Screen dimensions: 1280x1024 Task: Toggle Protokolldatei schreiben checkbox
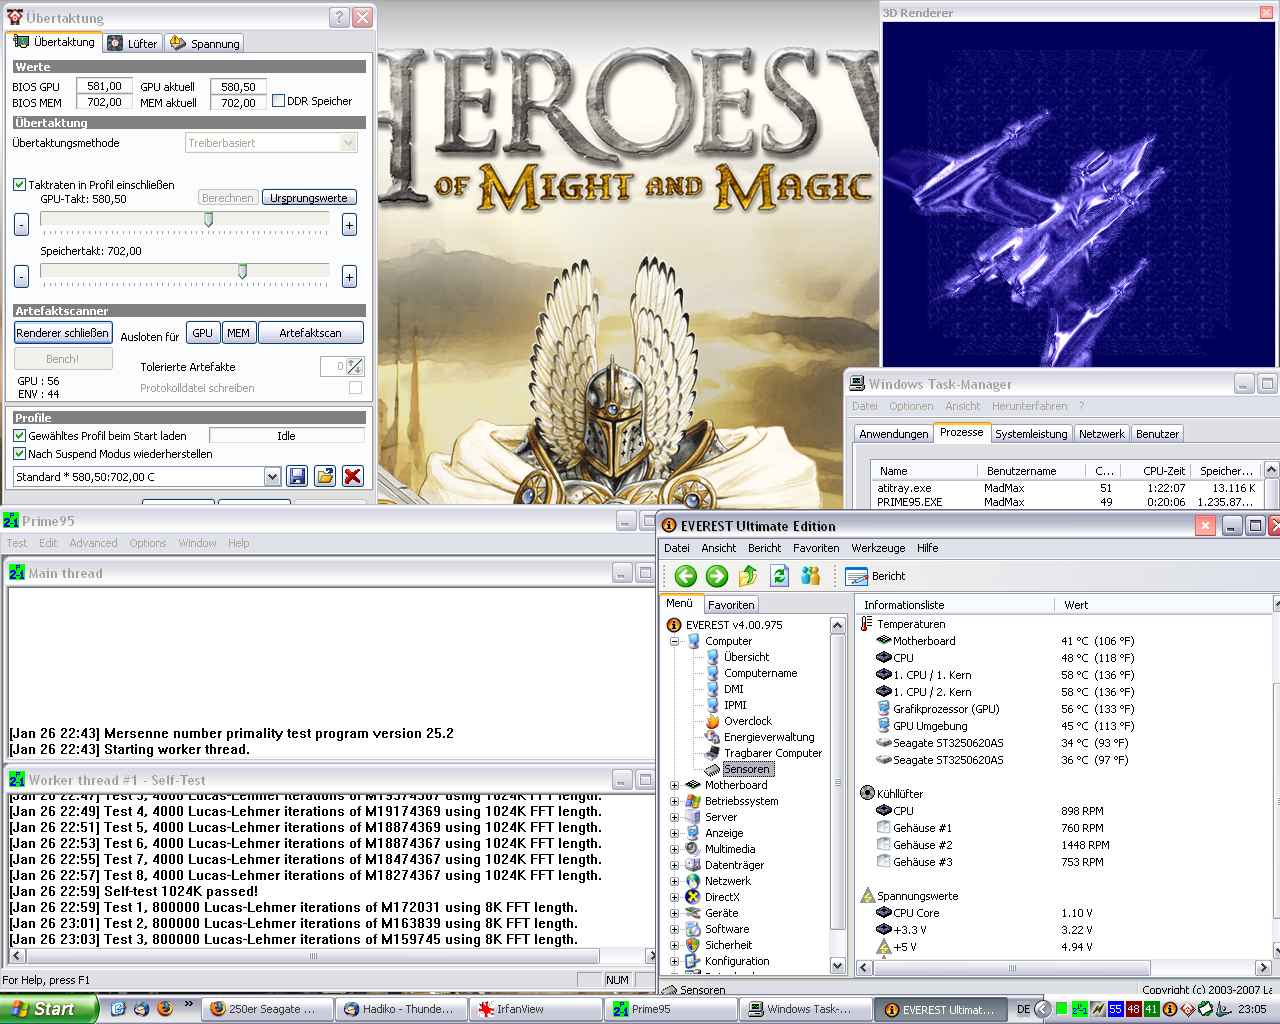(355, 387)
